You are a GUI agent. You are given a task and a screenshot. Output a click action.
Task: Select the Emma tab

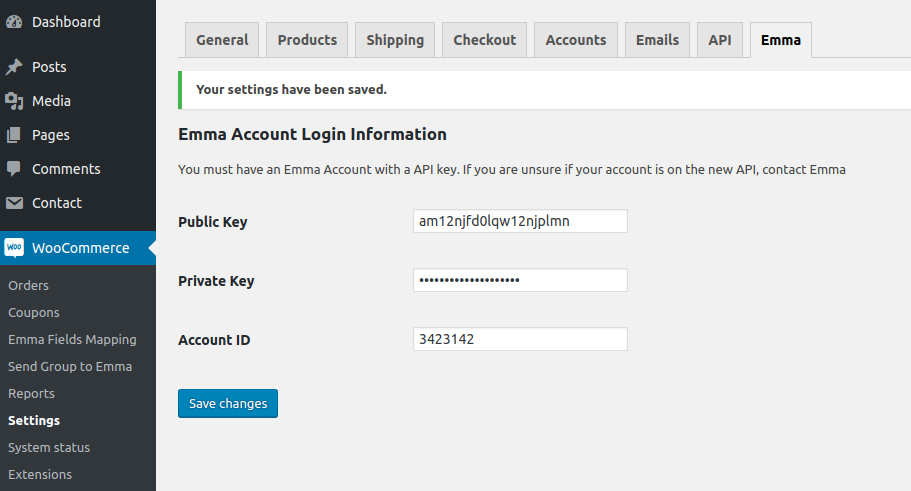click(781, 40)
